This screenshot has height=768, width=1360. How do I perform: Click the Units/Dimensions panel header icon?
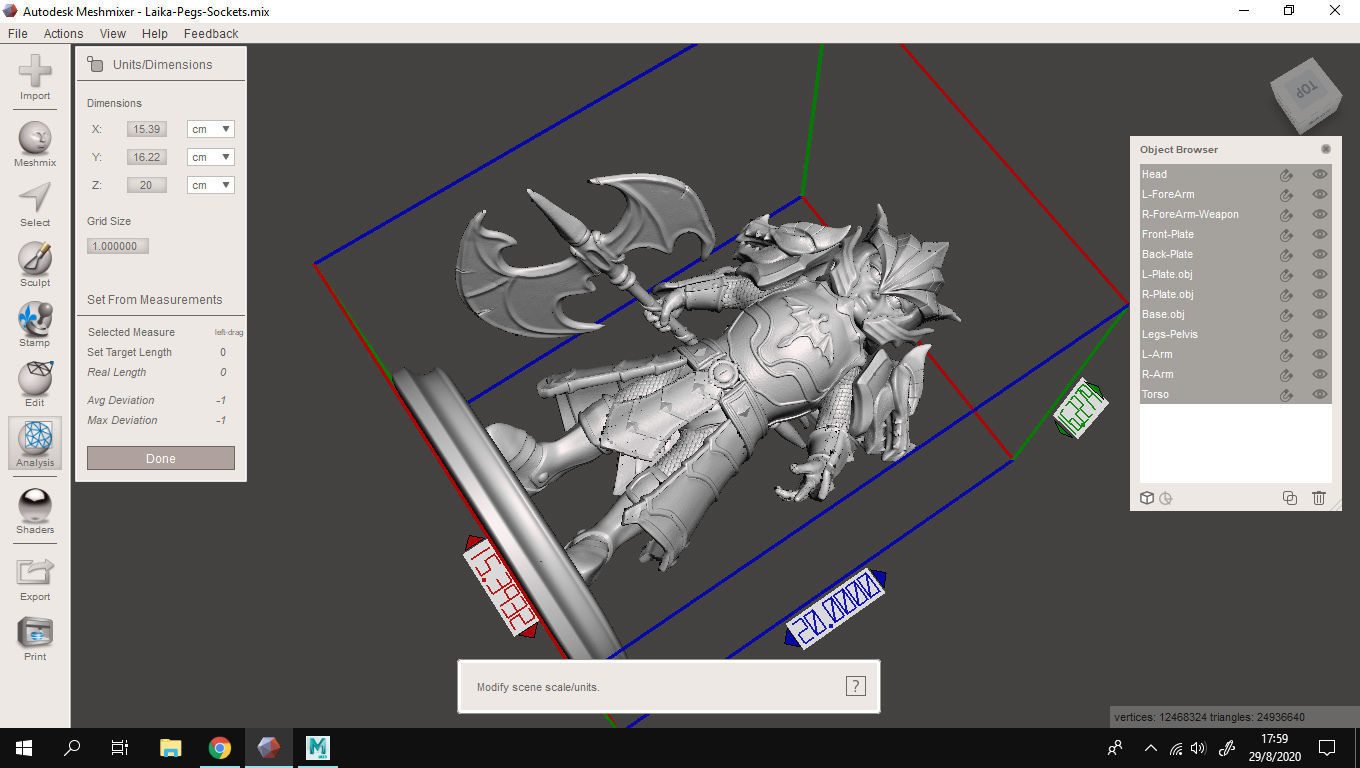95,64
